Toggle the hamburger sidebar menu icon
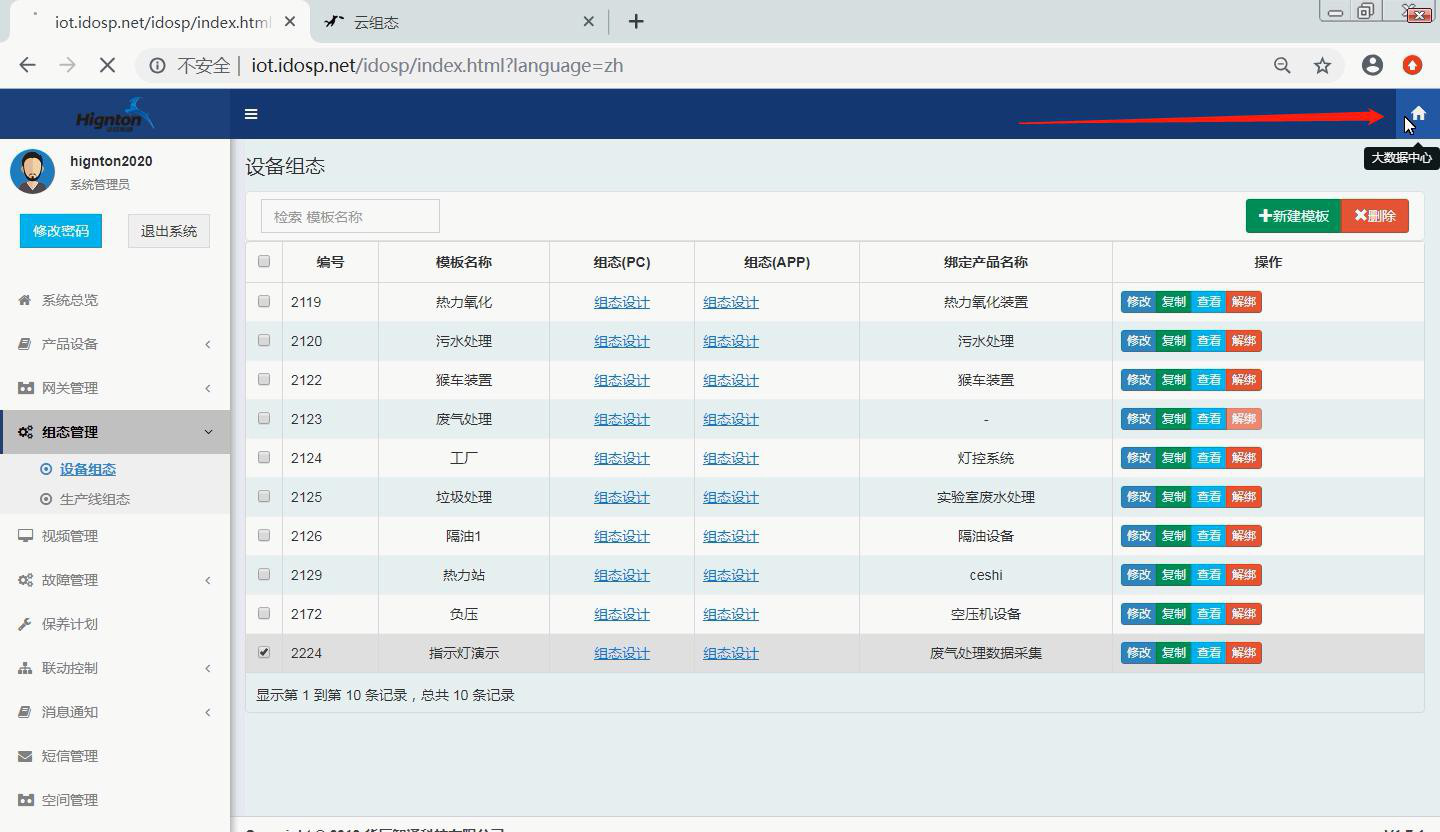 pos(251,114)
